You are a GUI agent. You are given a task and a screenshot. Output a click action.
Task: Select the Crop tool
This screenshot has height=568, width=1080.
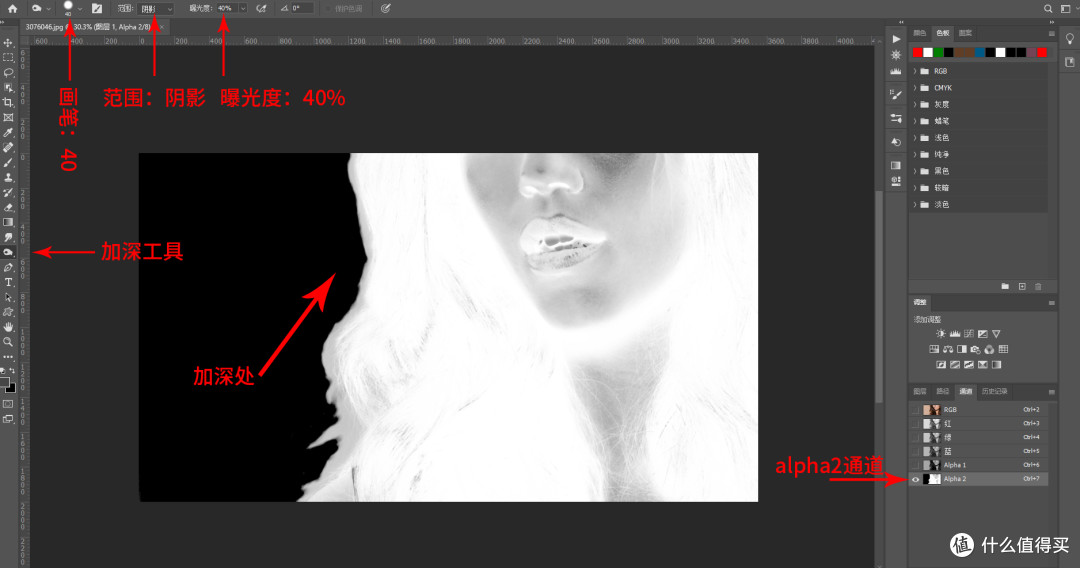pyautogui.click(x=8, y=102)
